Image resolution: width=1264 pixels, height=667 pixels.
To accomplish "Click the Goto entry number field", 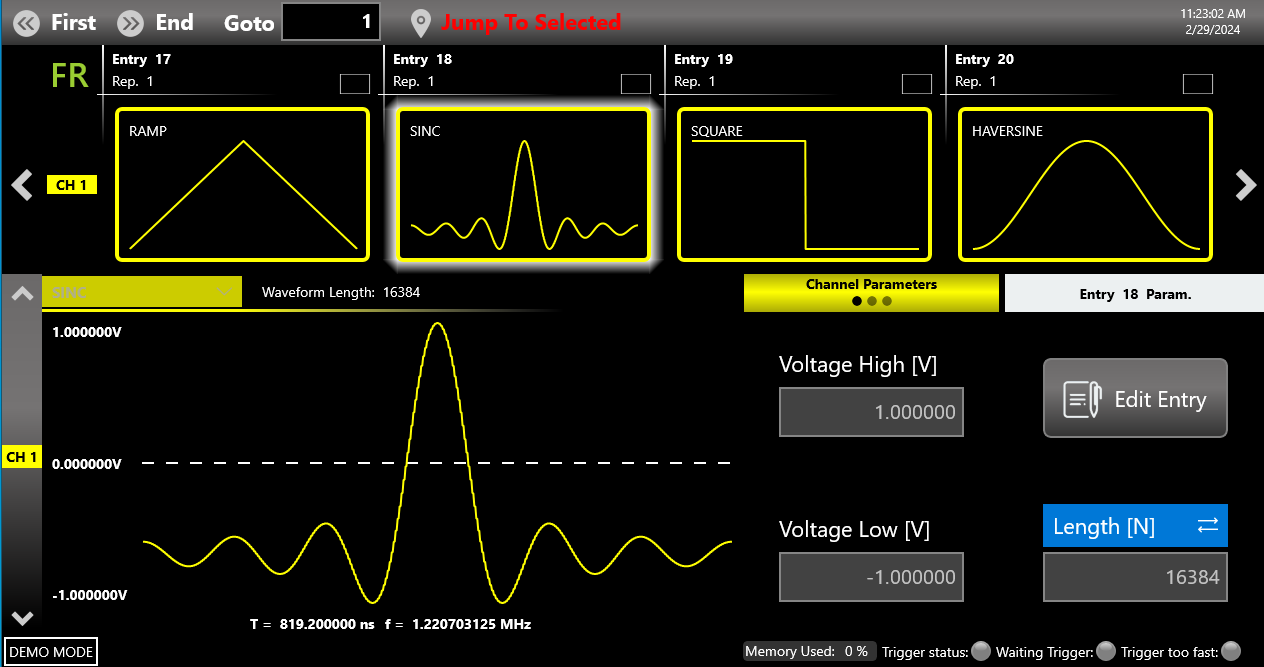I will (x=331, y=22).
